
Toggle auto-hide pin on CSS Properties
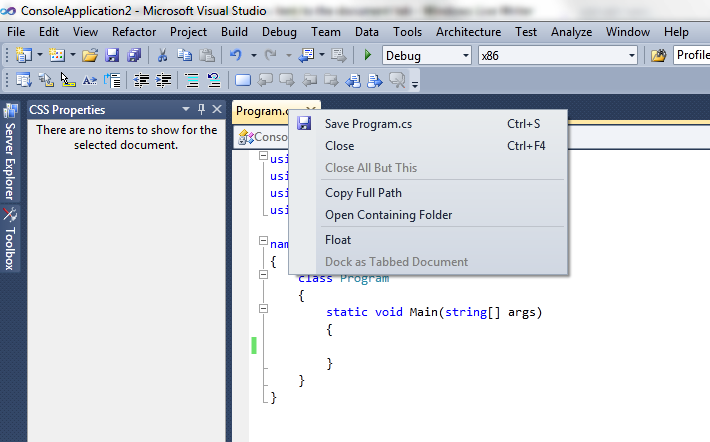tap(201, 109)
